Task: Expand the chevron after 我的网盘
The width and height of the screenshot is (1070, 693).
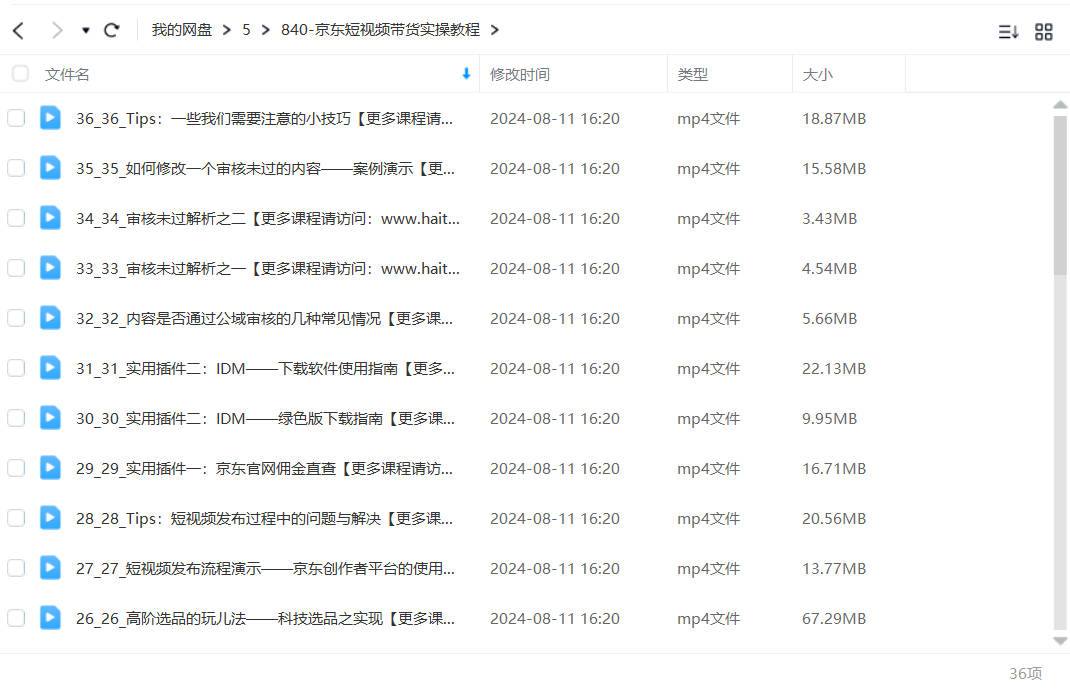Action: tap(227, 30)
